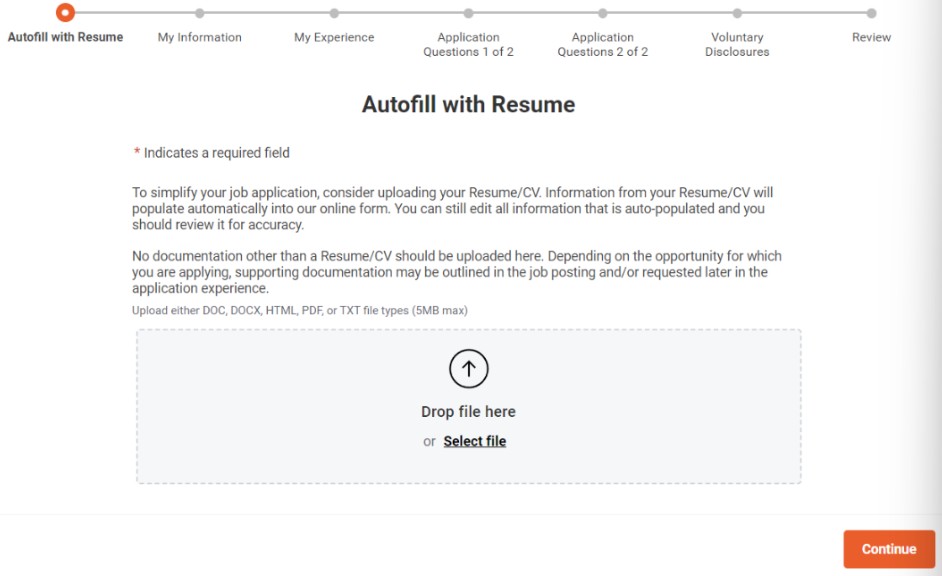The width and height of the screenshot is (942, 576).
Task: Click the Application Questions 2 of 2 step dot
Action: [603, 13]
